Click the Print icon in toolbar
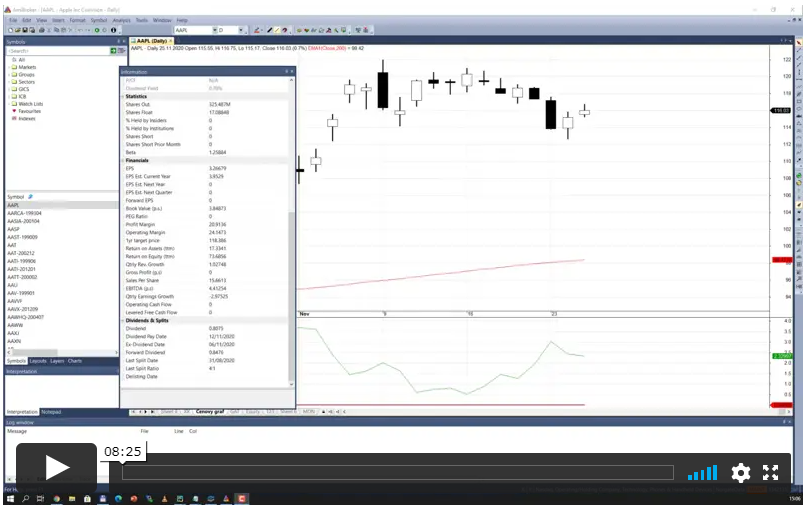The width and height of the screenshot is (805, 508). (x=41, y=30)
